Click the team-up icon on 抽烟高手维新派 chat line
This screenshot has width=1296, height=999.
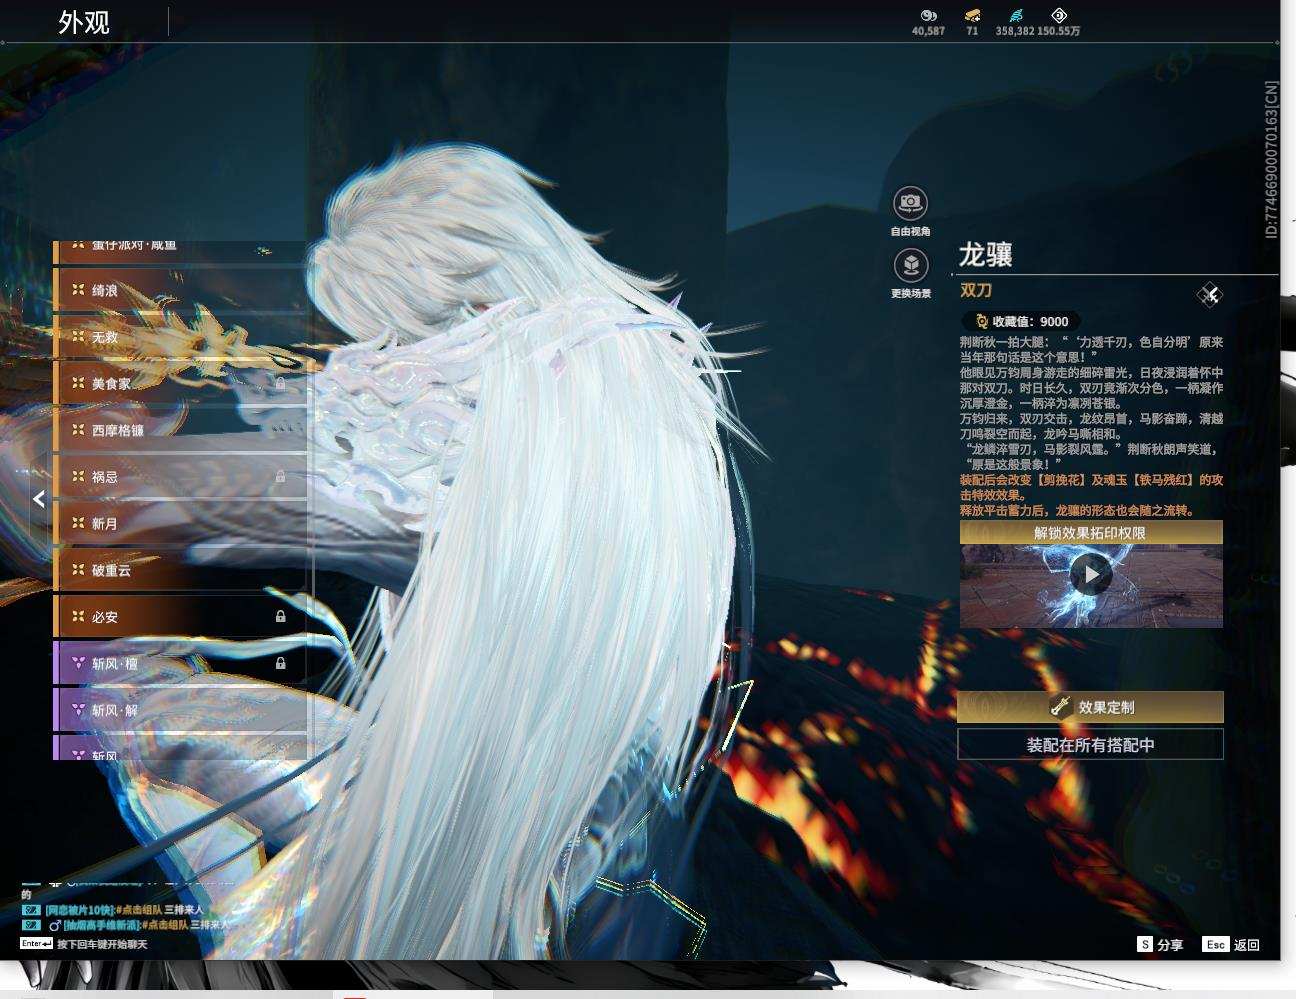point(31,925)
